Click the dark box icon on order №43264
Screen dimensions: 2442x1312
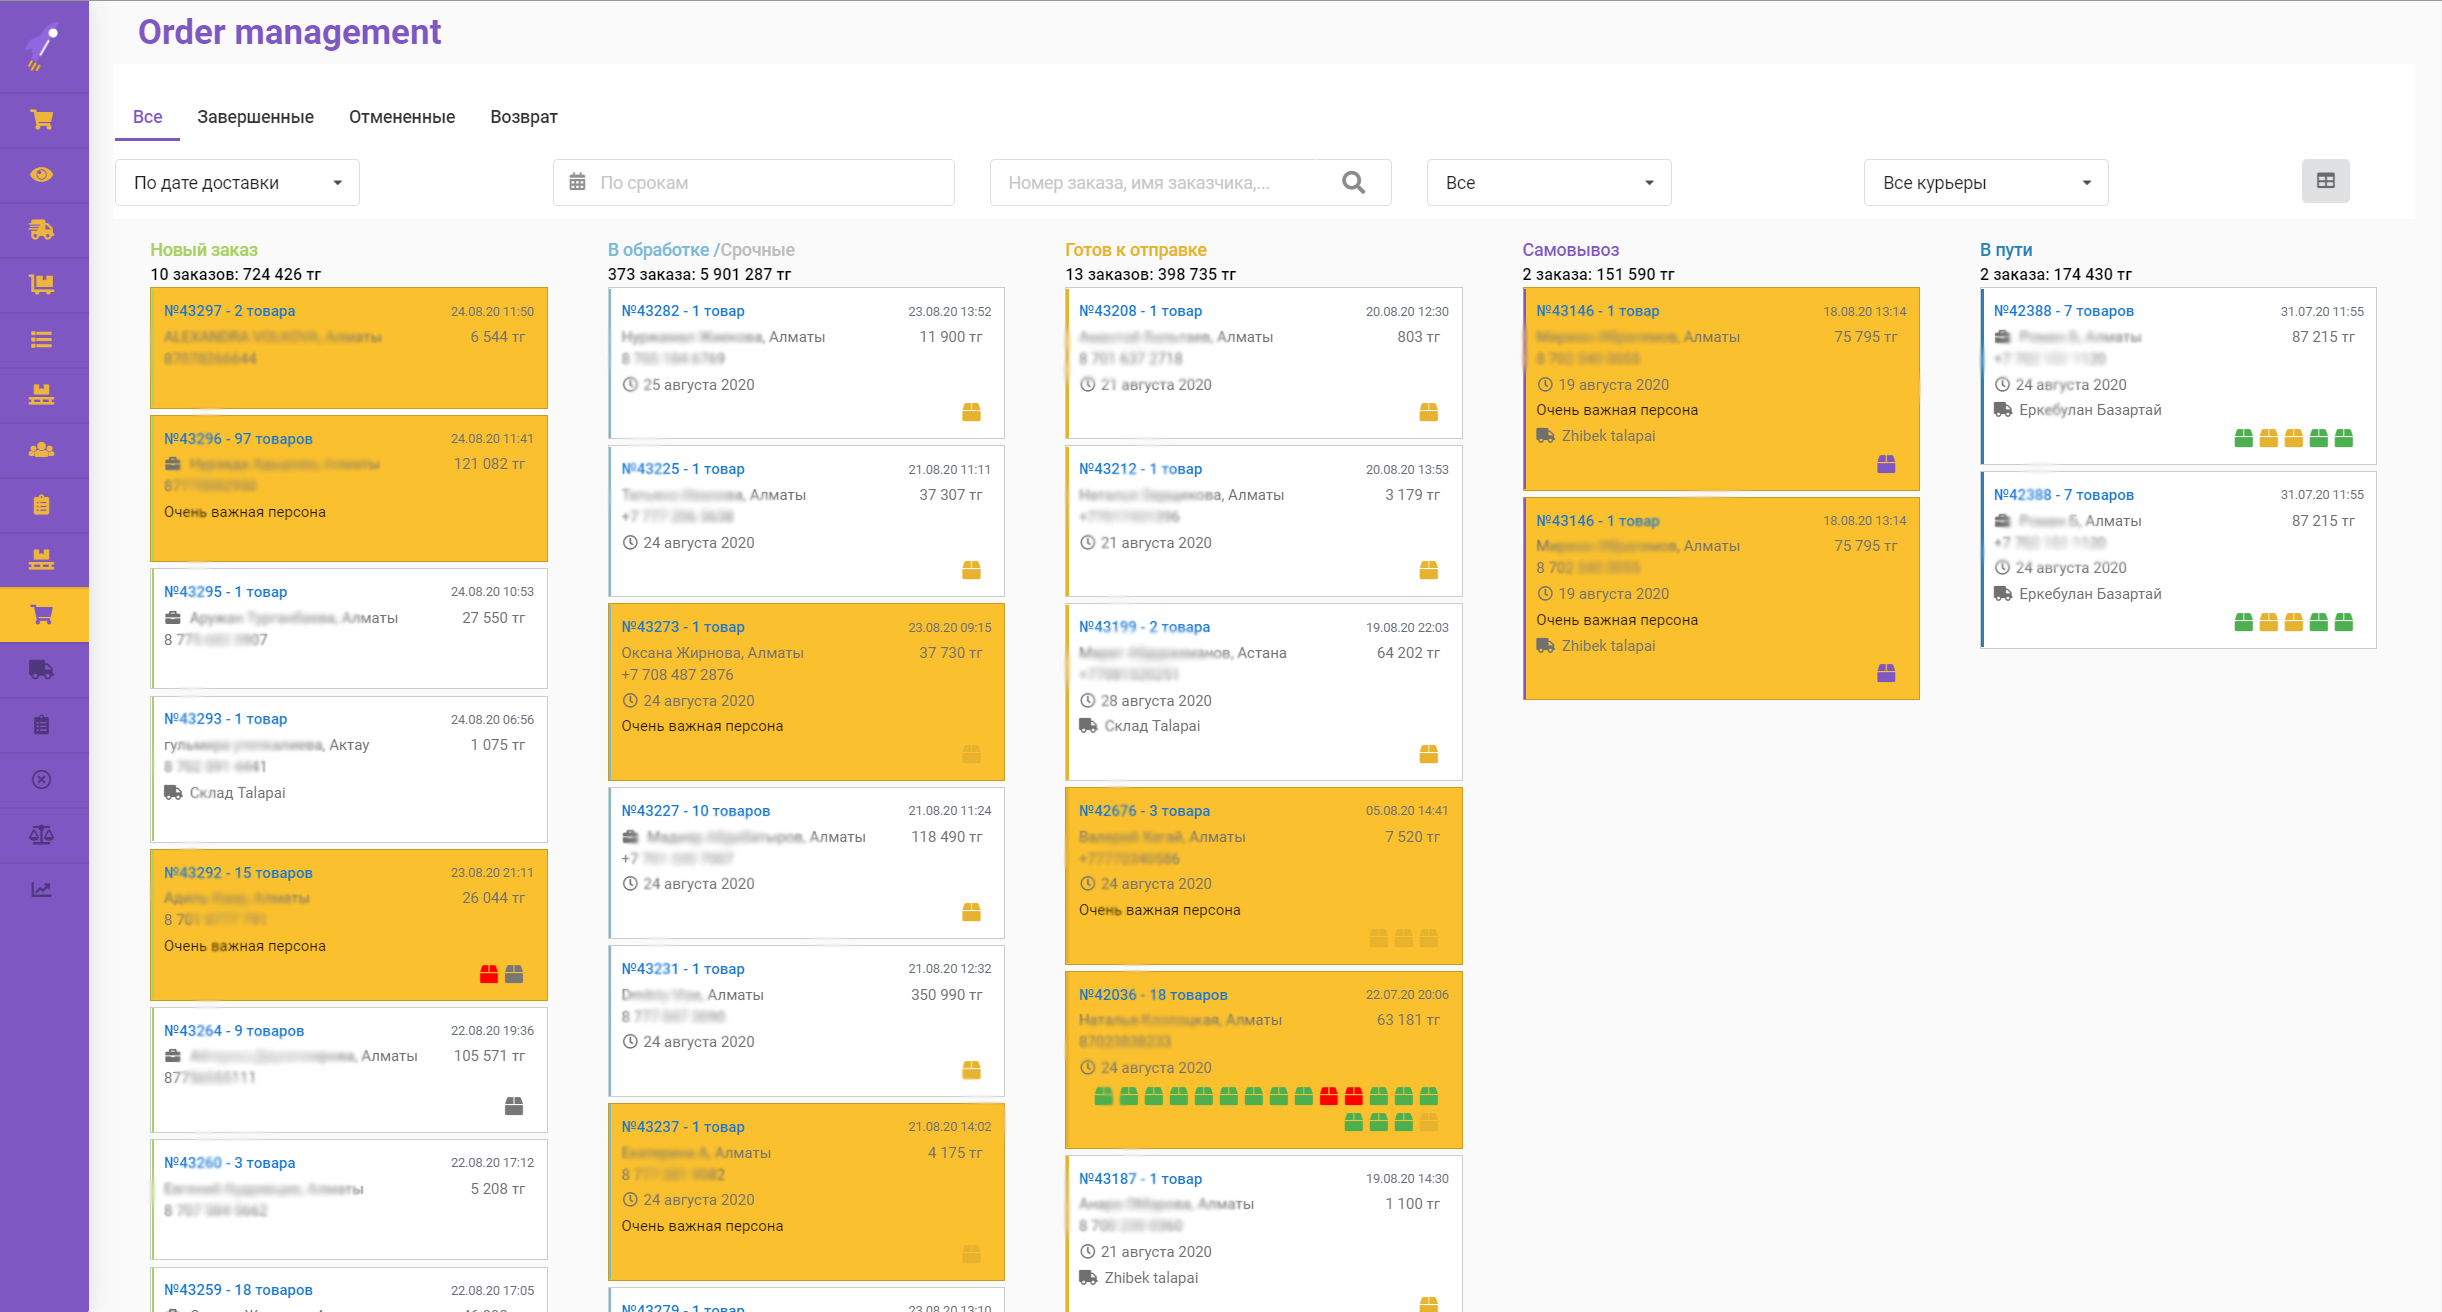(514, 1106)
